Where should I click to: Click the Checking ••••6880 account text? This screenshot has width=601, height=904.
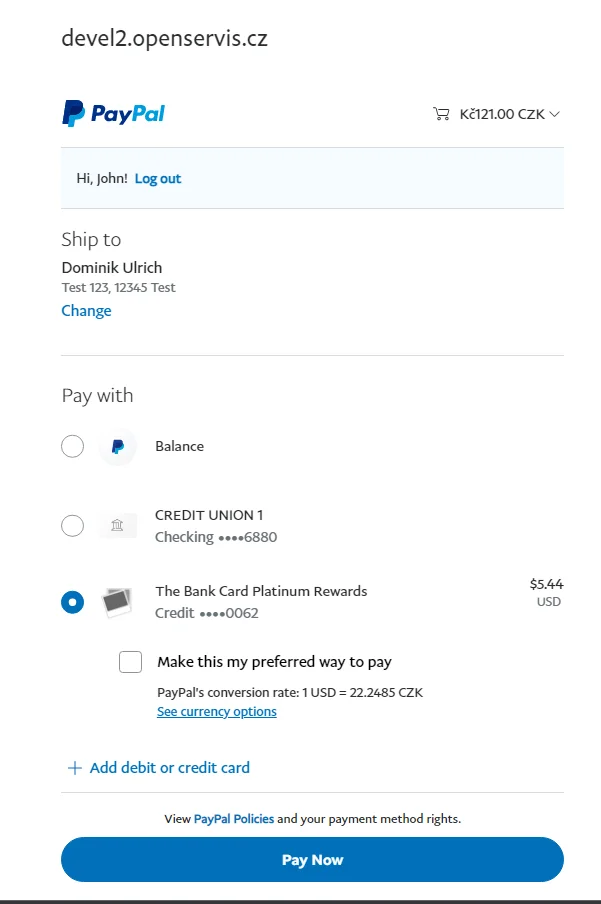[216, 537]
